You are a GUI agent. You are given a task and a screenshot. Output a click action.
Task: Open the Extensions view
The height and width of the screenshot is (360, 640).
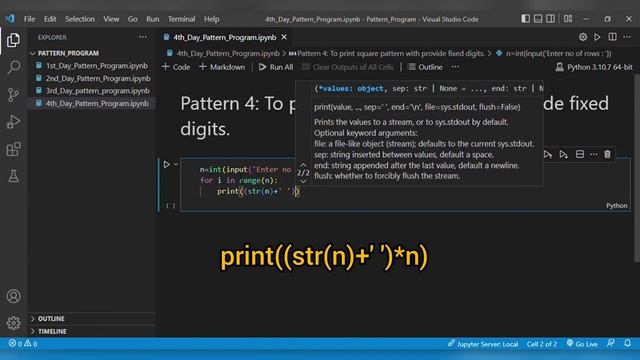tap(13, 149)
